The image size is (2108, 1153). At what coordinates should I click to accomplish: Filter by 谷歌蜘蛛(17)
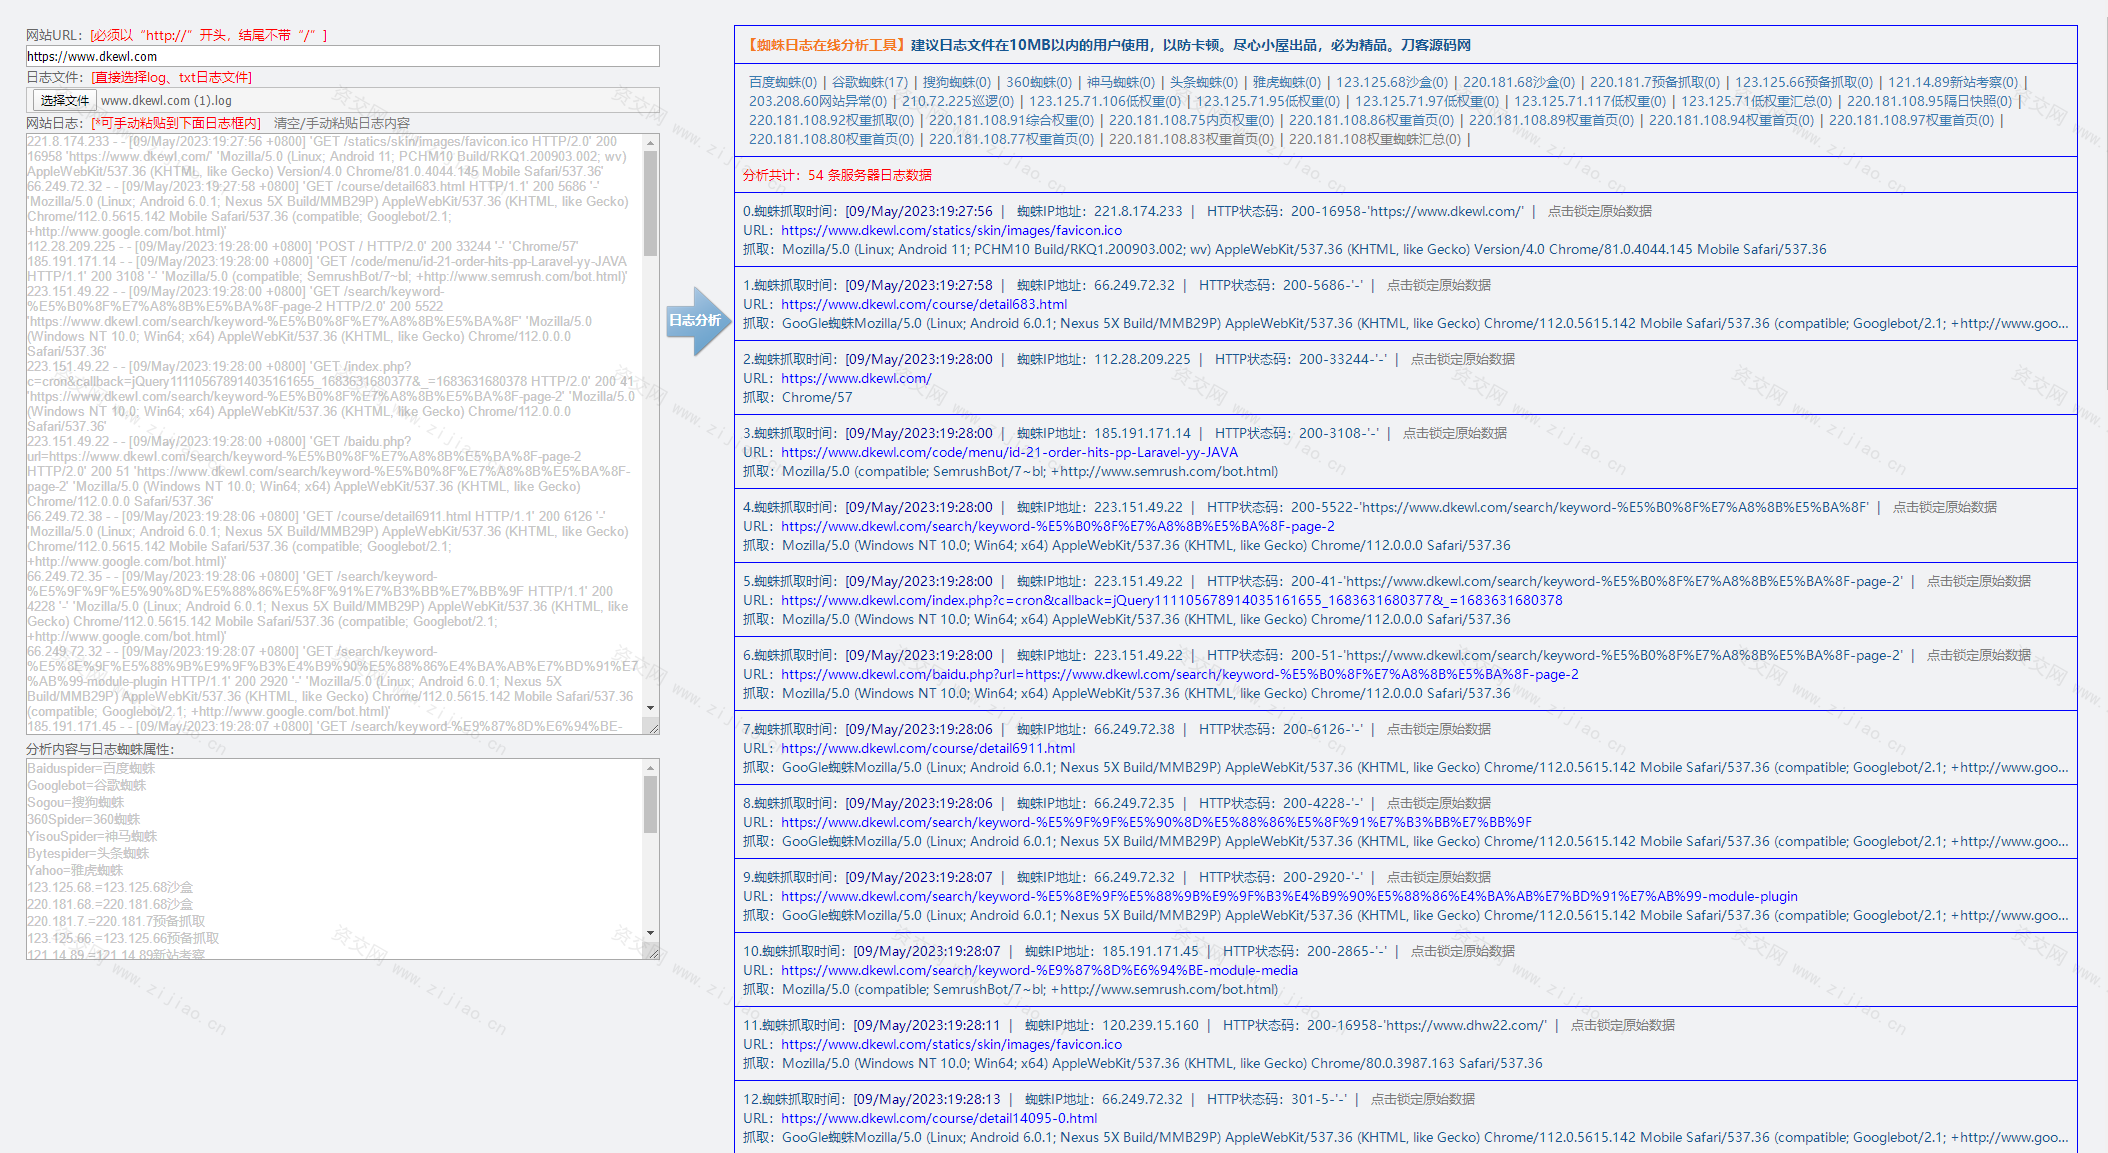pos(870,82)
